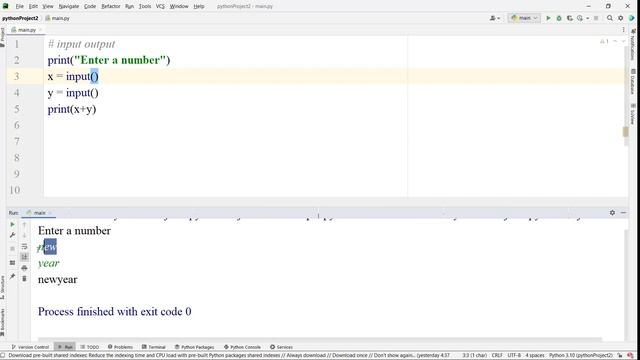The image size is (640, 360).
Task: Open the TODO tool window
Action: [90, 347]
